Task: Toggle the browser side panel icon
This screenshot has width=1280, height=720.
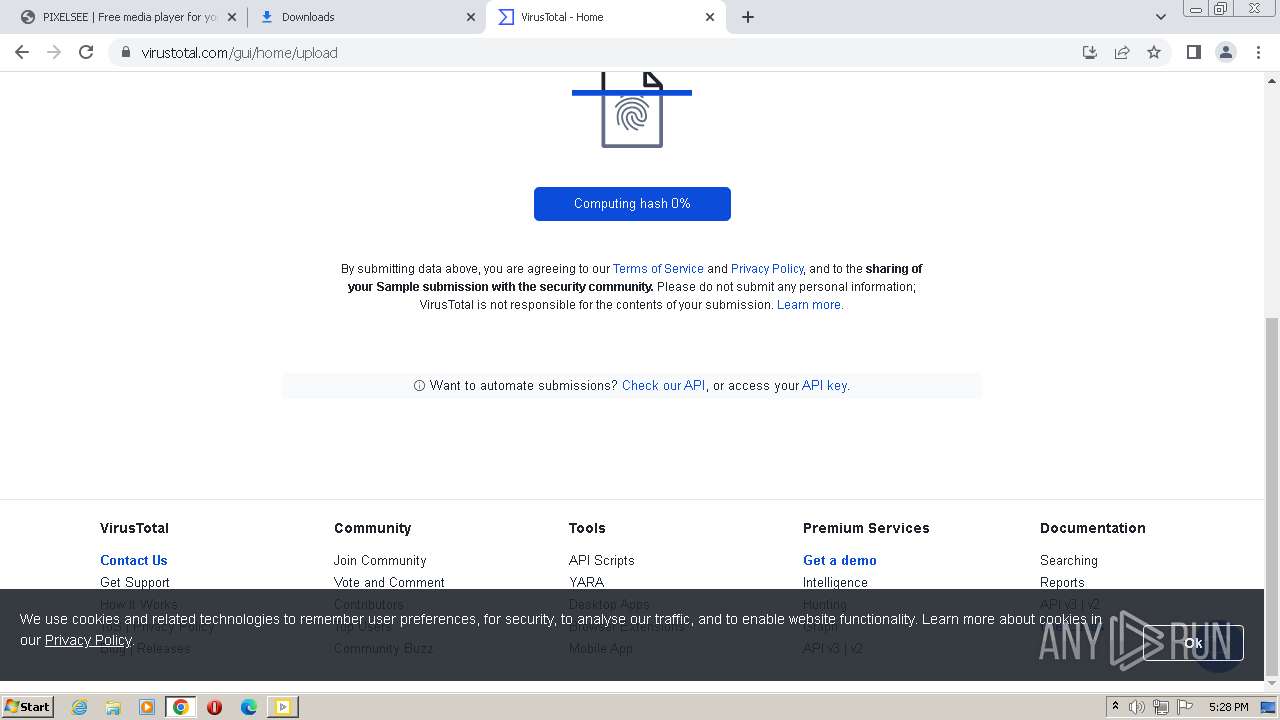Action: 1193,52
